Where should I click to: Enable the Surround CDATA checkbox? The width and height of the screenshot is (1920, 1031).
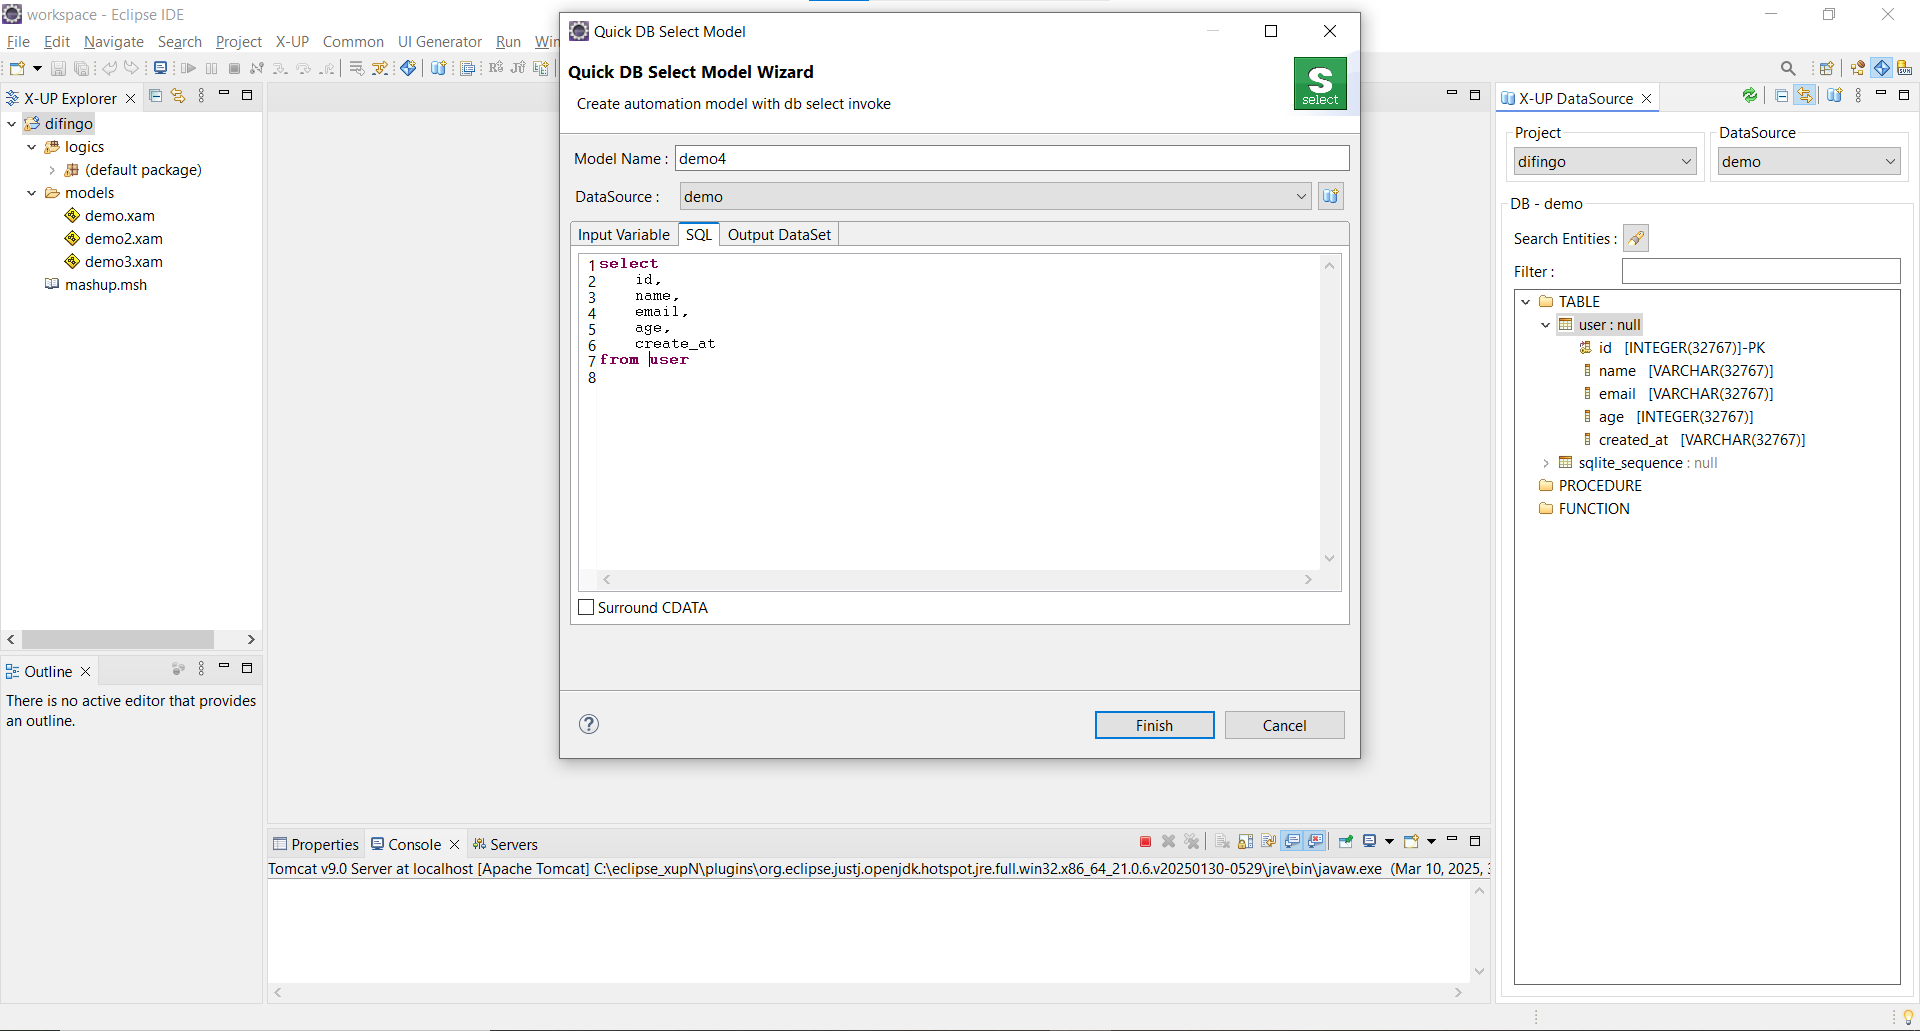(x=587, y=607)
